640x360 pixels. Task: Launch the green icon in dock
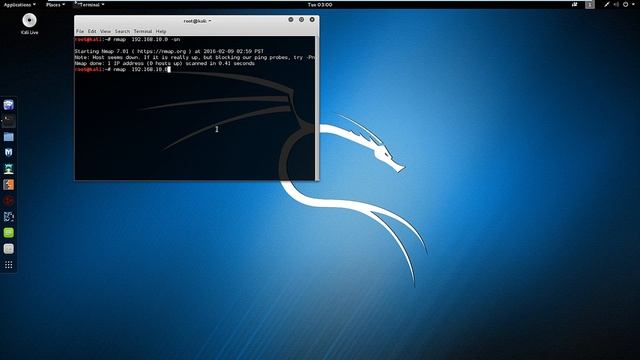coord(9,233)
